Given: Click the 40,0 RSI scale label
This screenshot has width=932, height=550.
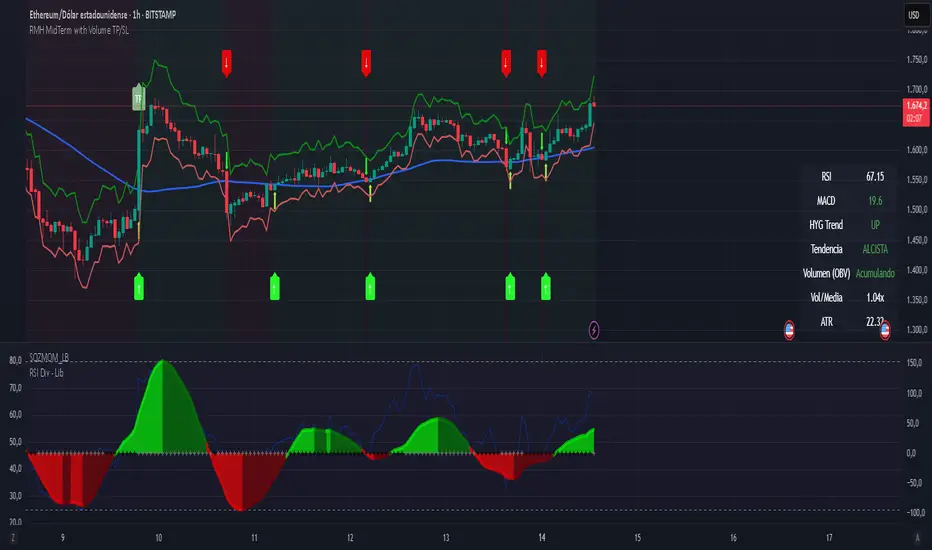Looking at the screenshot, I should click(15, 469).
